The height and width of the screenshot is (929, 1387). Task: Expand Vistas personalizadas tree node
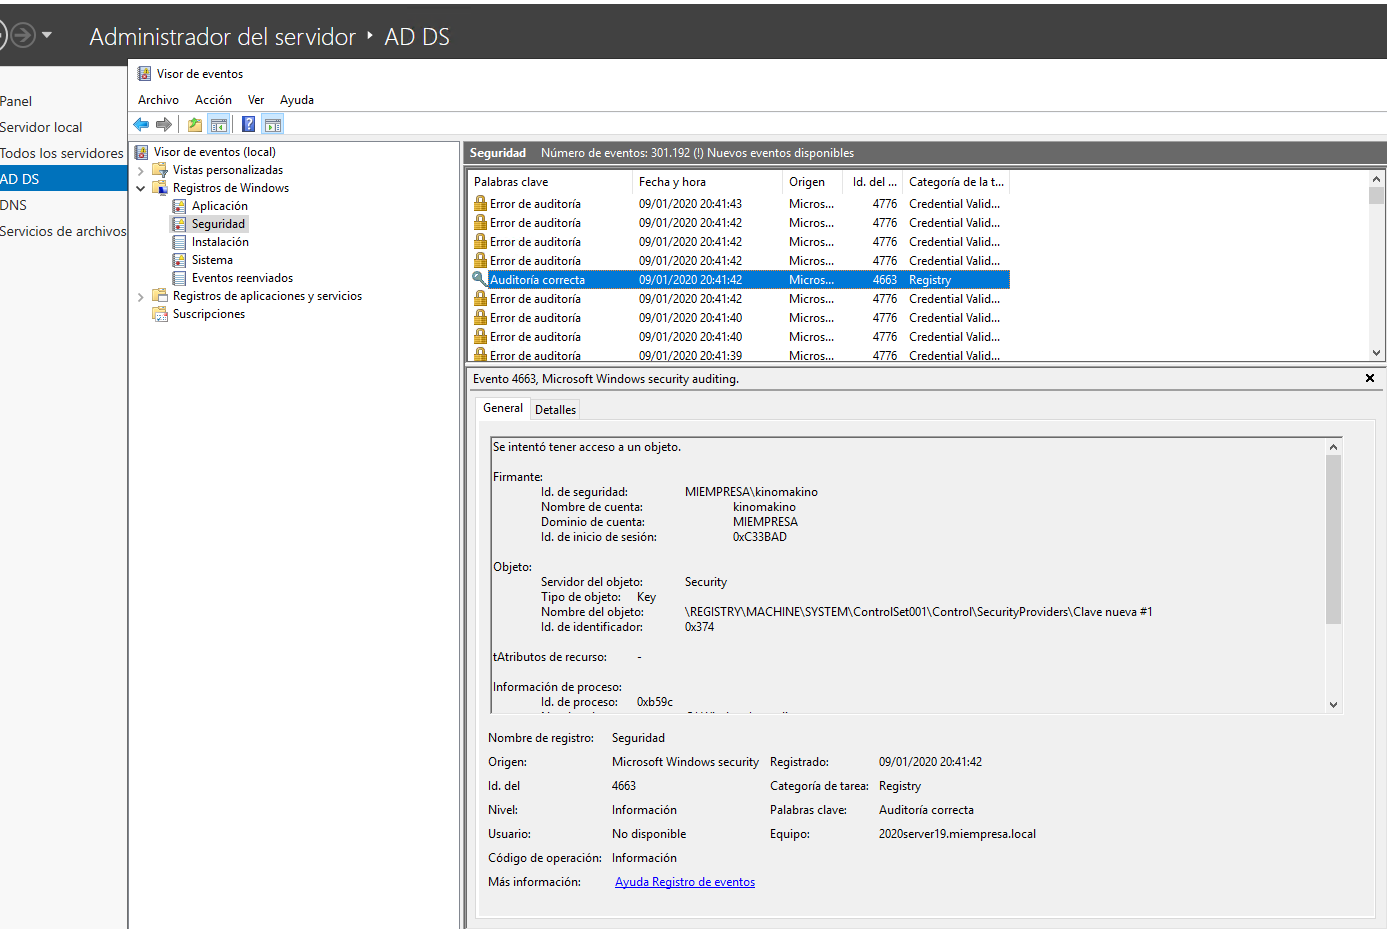coord(141,171)
